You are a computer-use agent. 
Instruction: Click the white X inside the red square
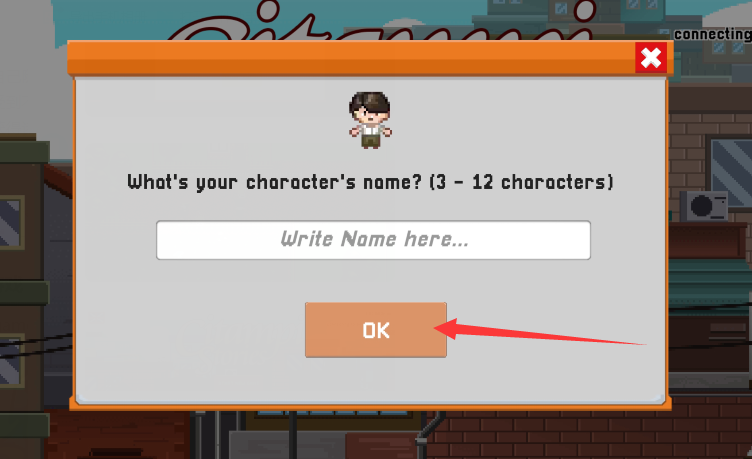point(651,58)
